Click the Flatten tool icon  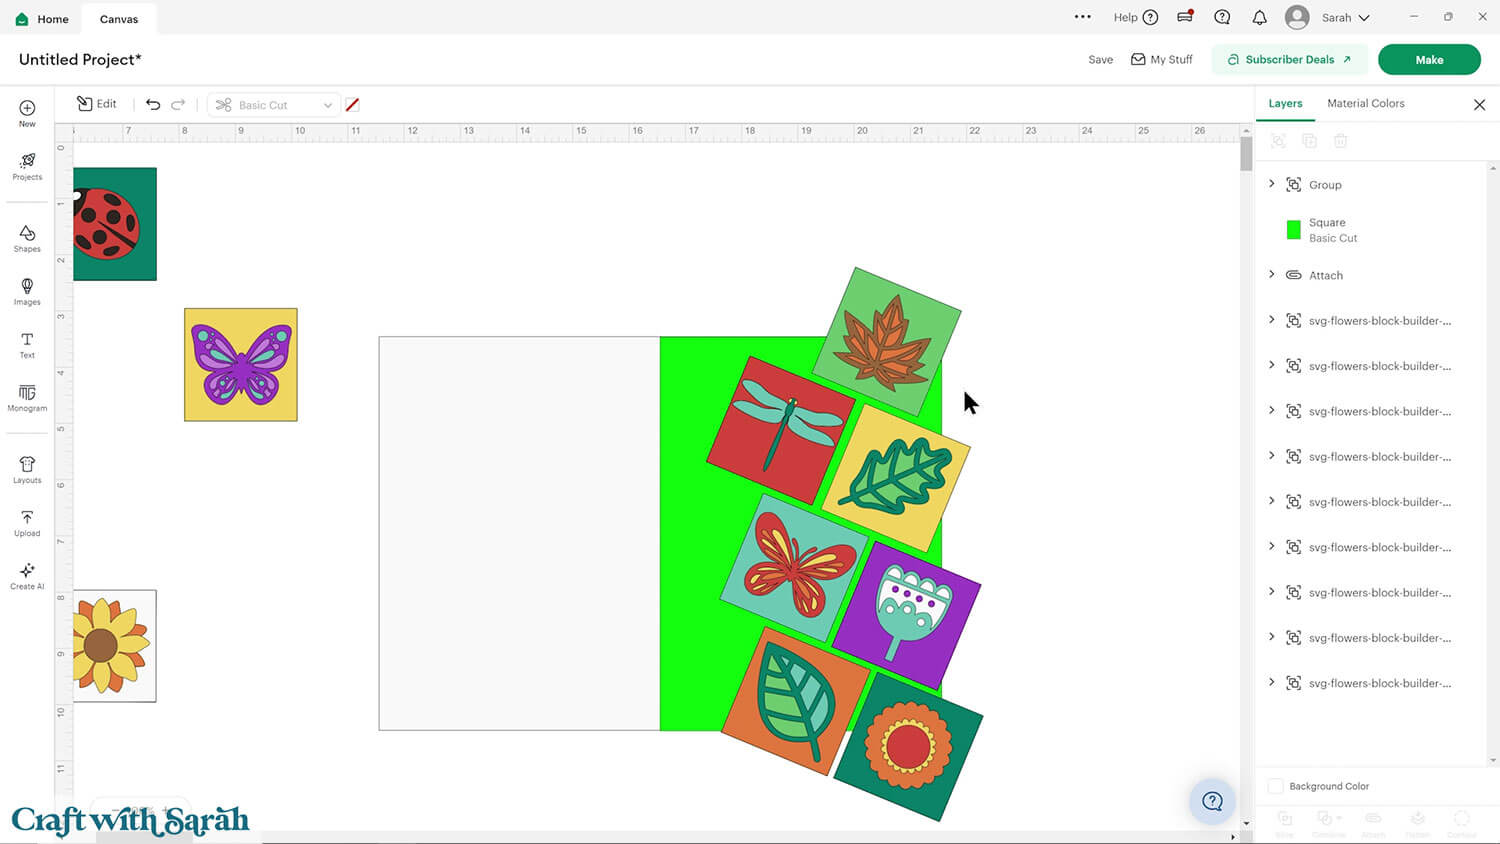1417,823
